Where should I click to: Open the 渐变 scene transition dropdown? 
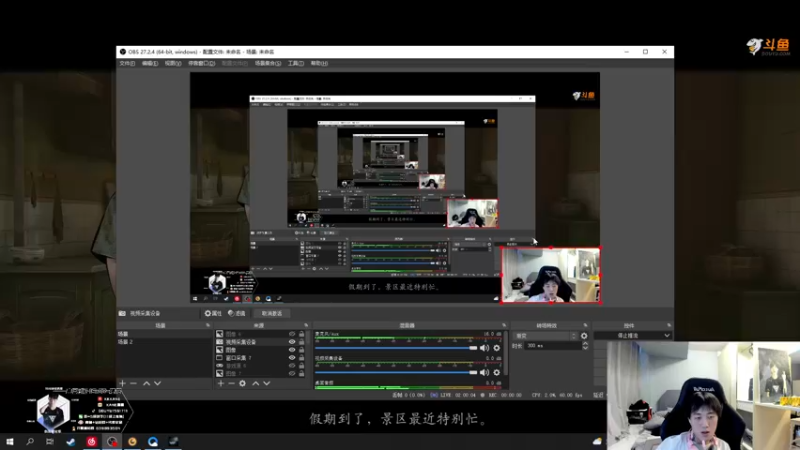tap(545, 336)
